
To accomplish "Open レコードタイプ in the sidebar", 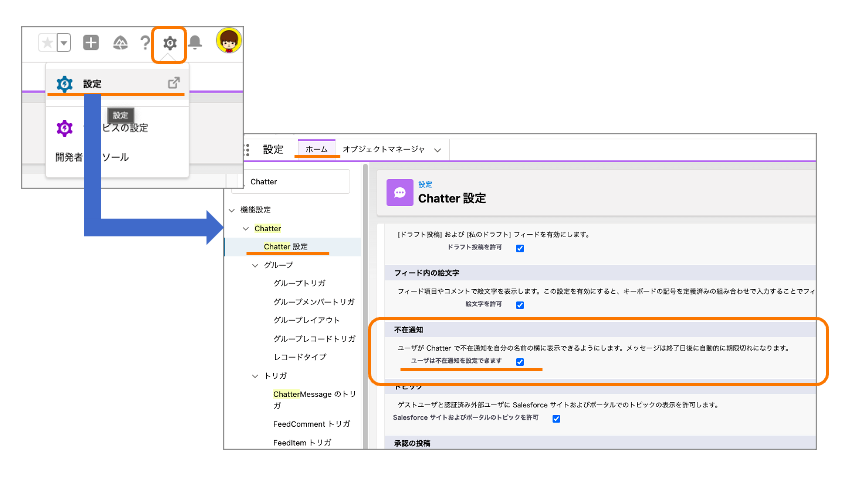I will coord(300,357).
